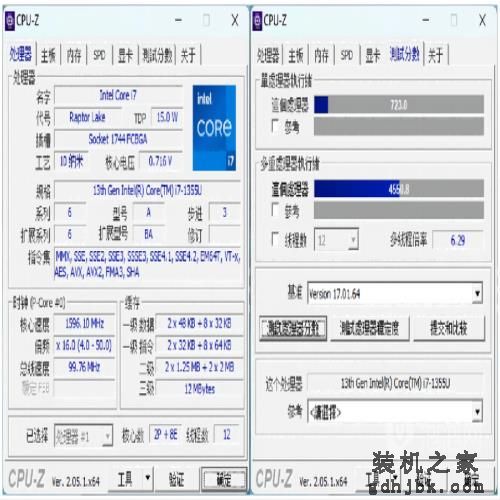The image size is (500, 500).
Task: Click the specification 13th Gen i7-1355U in left window
Action: [147, 190]
